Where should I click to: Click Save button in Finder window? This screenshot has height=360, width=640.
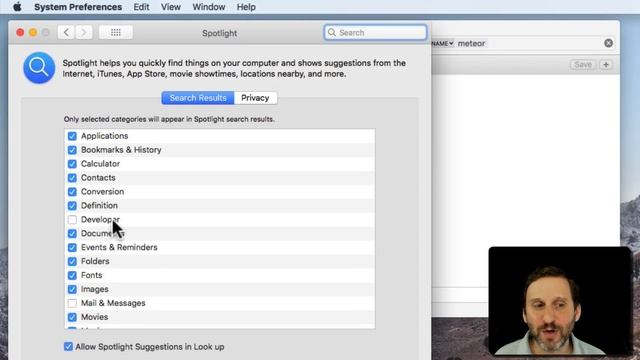(x=583, y=64)
